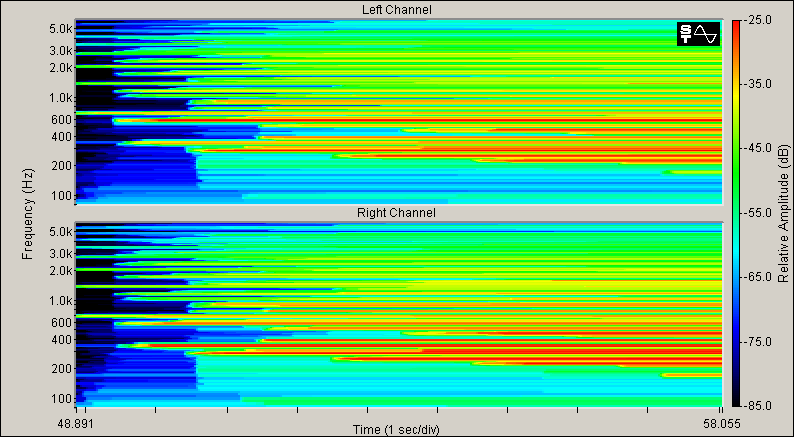Screen dimensions: 794x437
Task: Click inside the Right Channel spectrogram plot
Action: (x=399, y=314)
